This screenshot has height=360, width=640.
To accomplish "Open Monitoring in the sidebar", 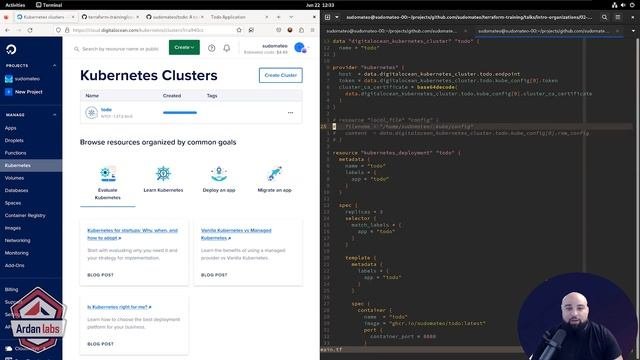I will tap(17, 253).
